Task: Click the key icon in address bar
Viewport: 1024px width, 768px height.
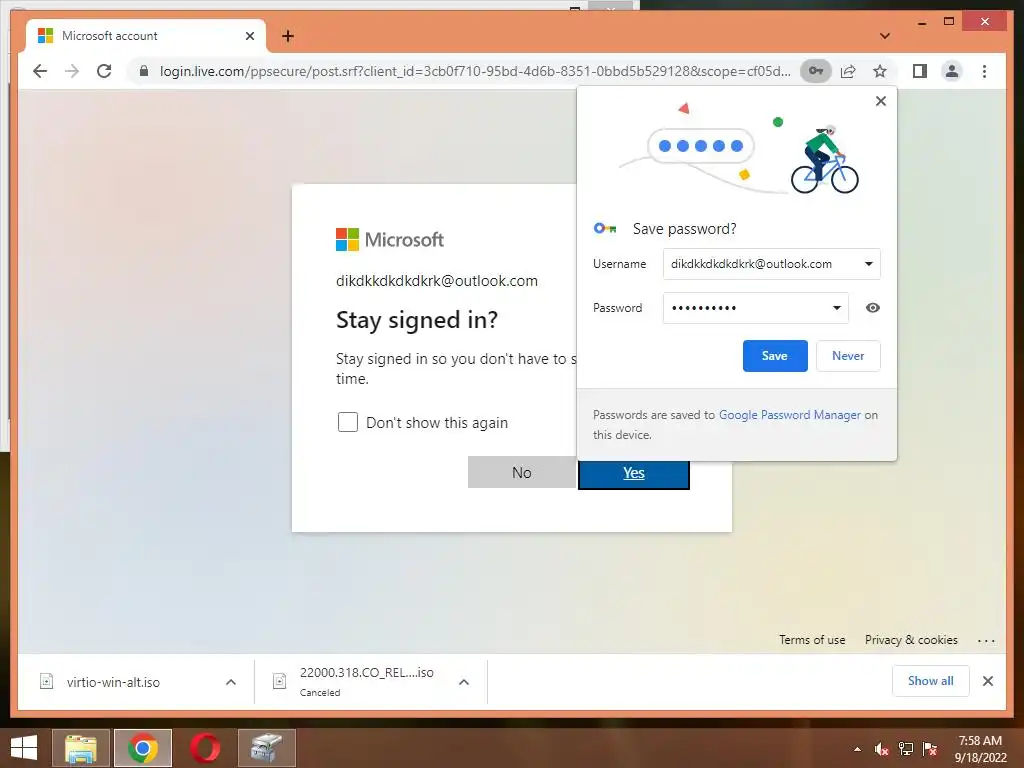Action: (x=816, y=71)
